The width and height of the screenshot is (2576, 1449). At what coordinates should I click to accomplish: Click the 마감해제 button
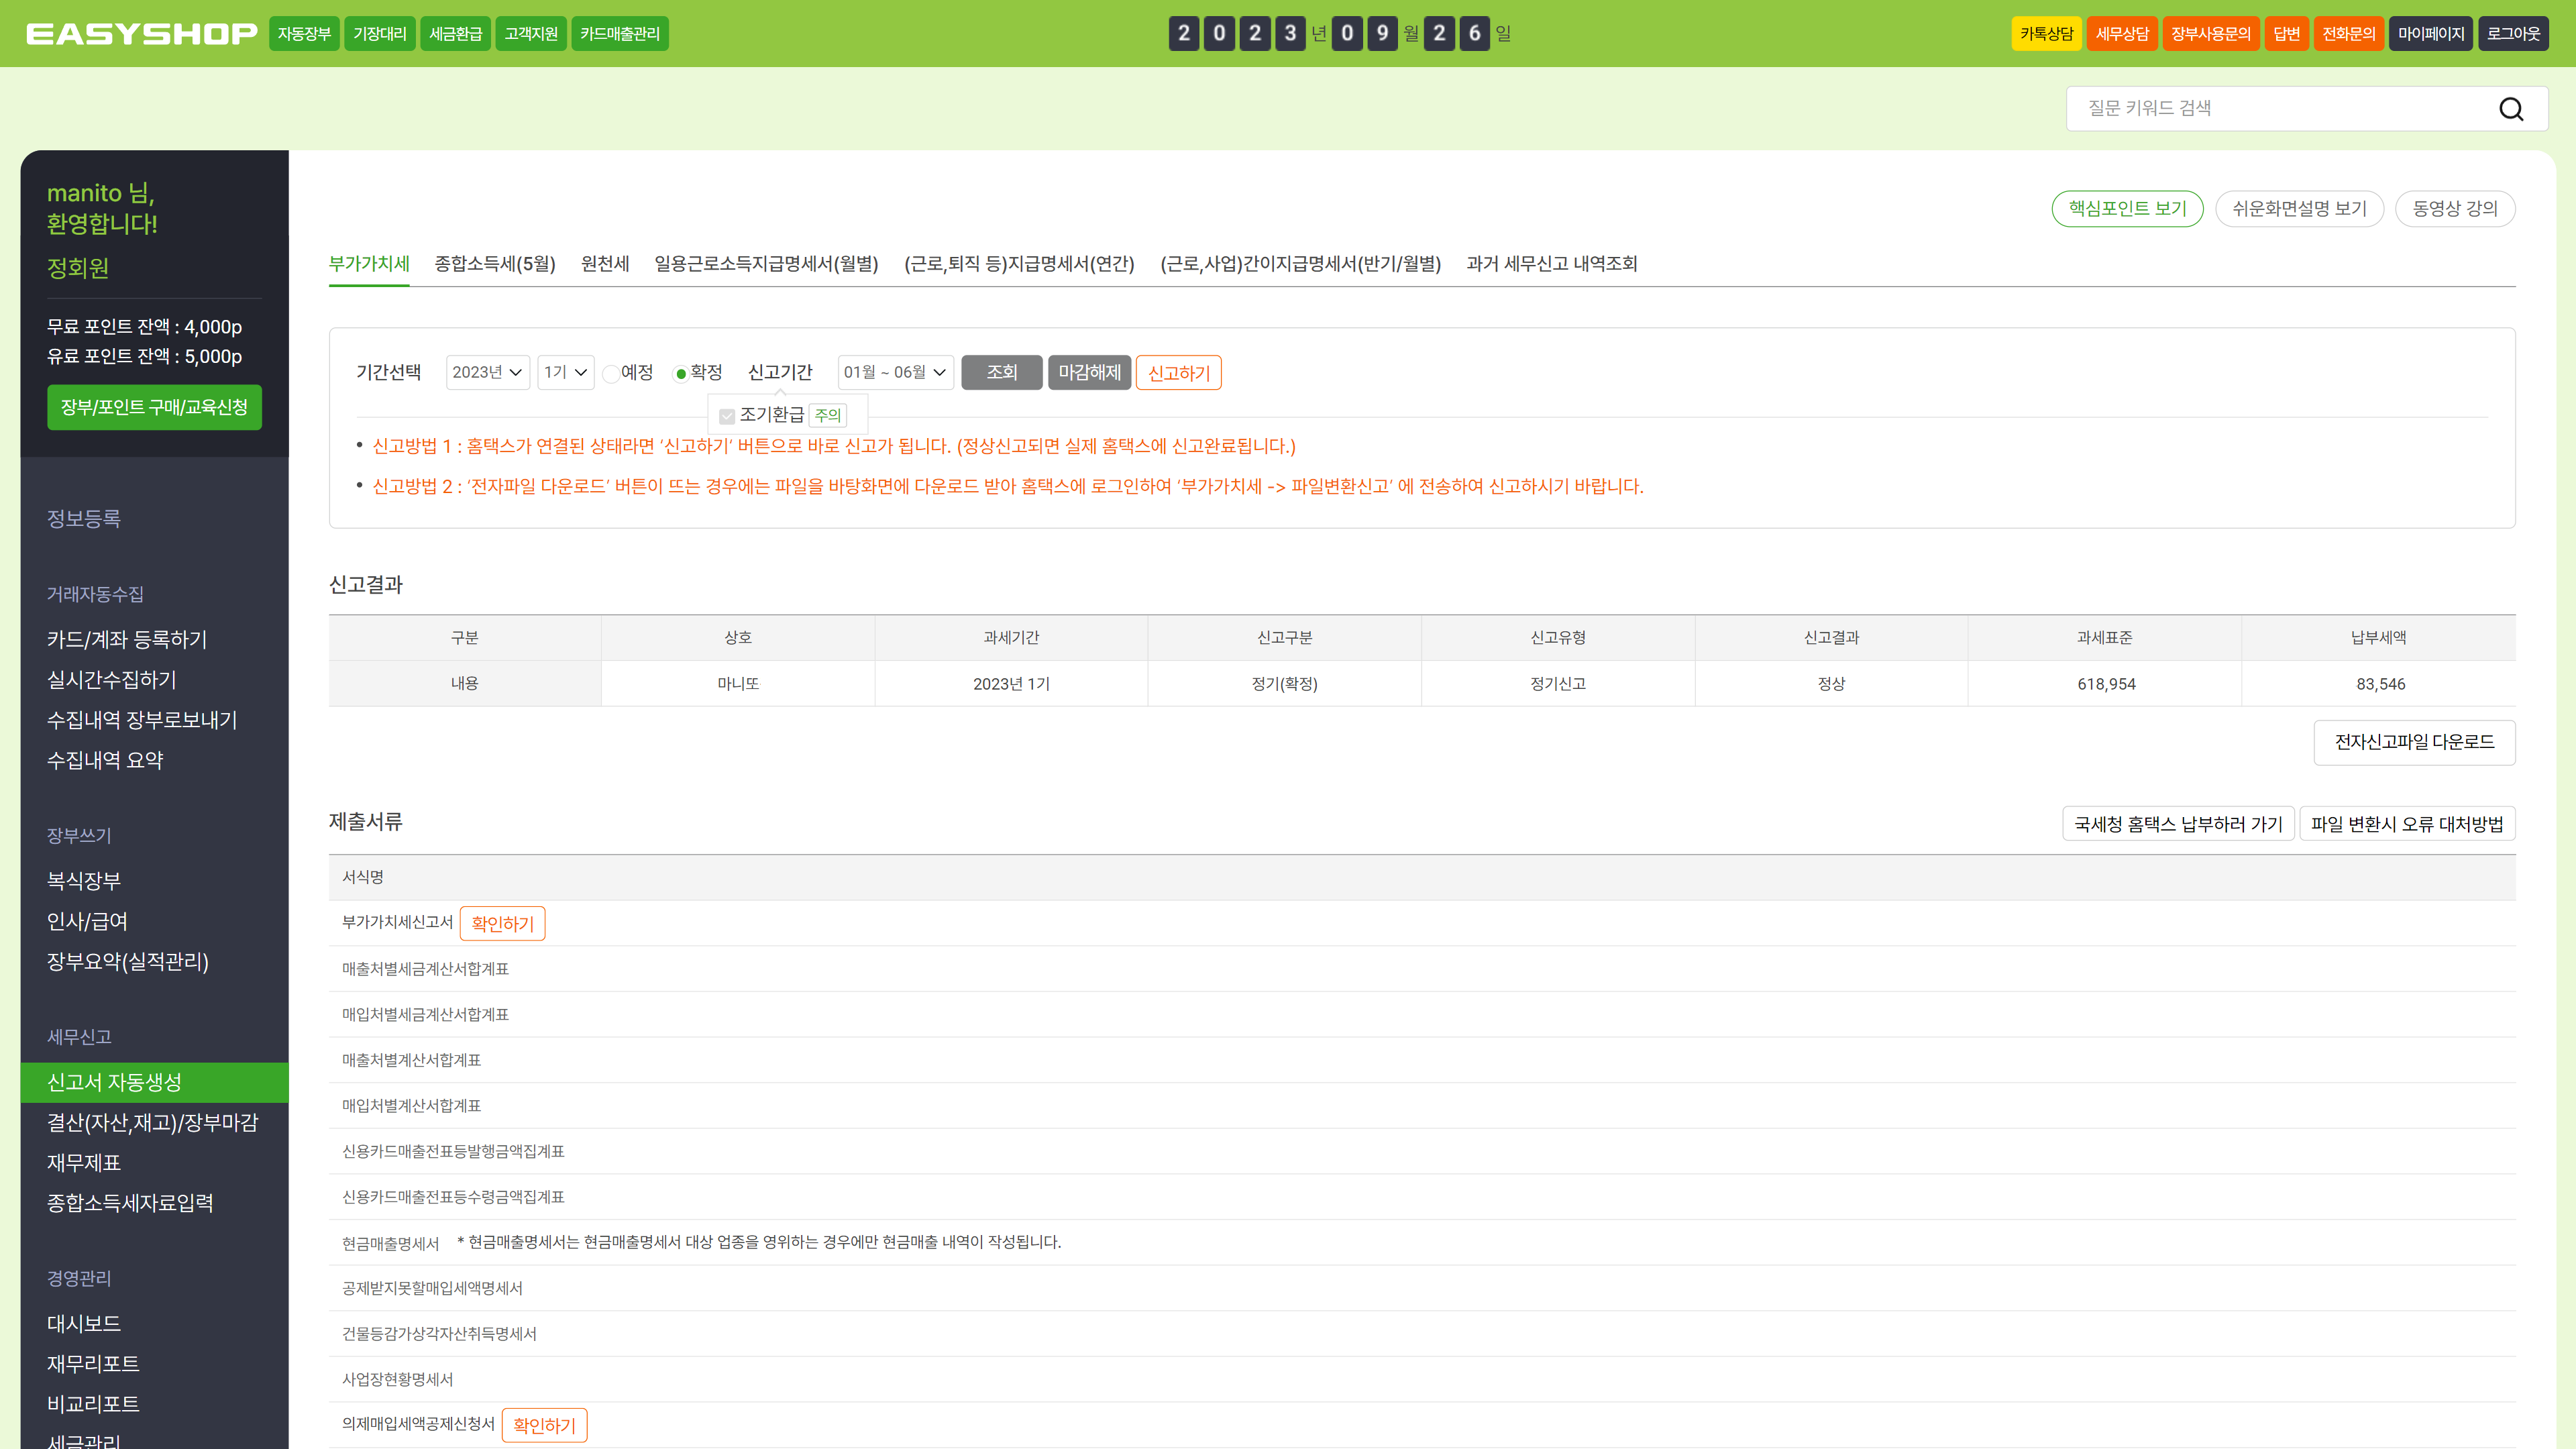(1089, 372)
